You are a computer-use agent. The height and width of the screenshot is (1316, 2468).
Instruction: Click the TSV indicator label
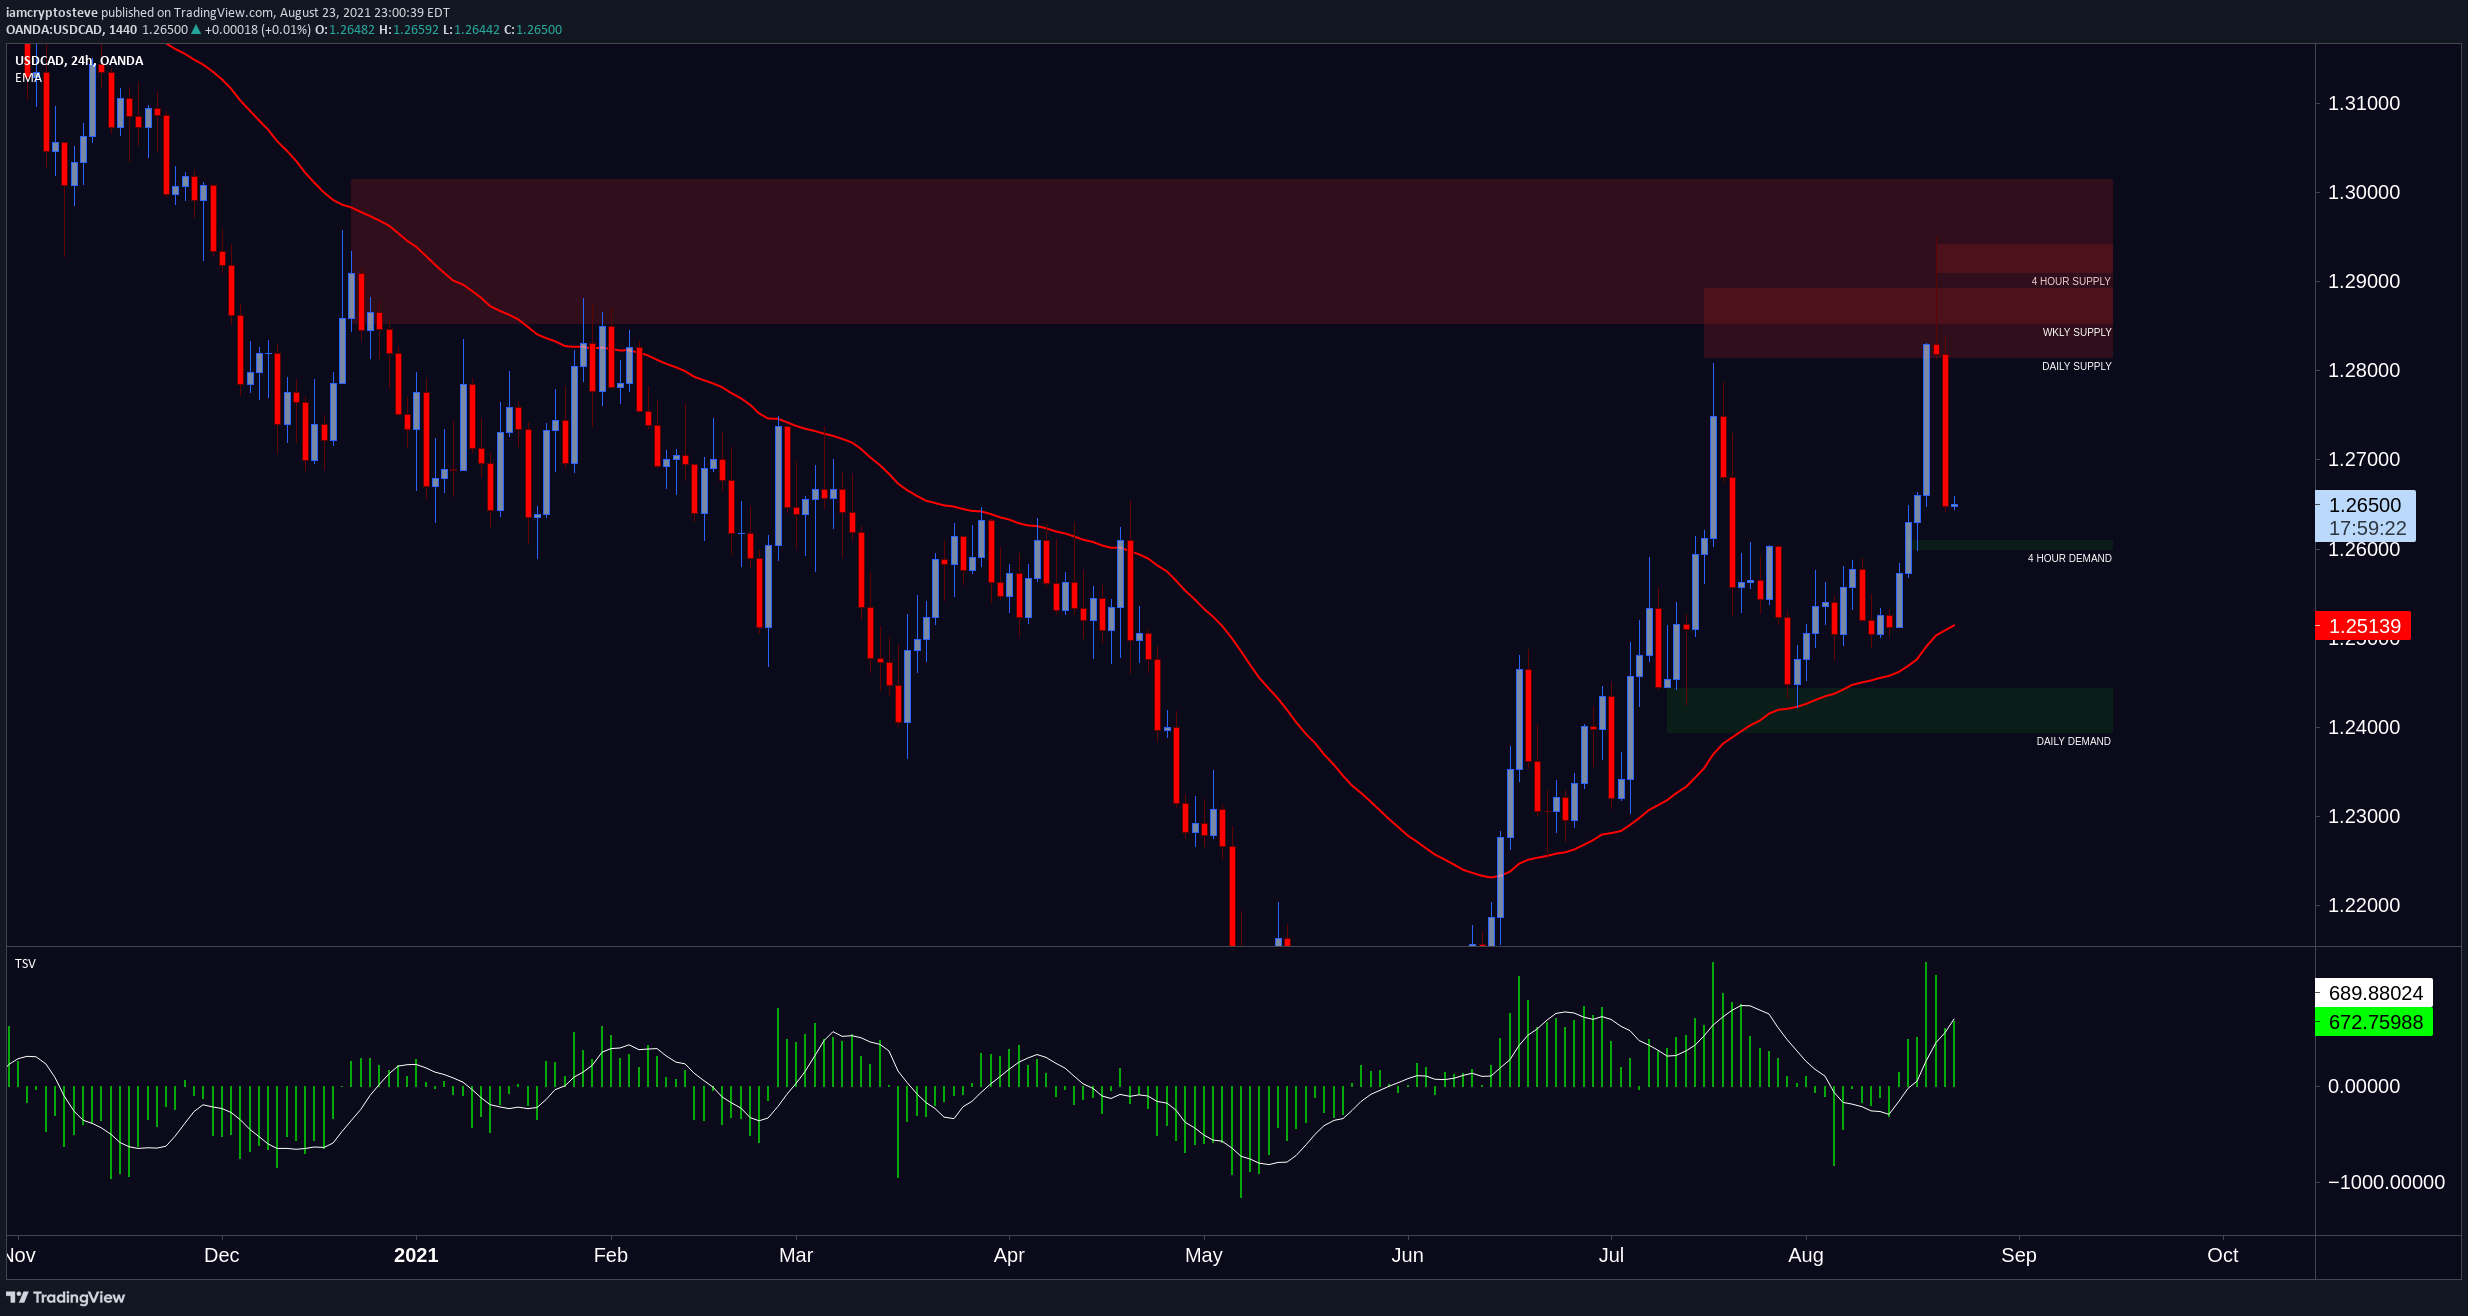pos(25,964)
